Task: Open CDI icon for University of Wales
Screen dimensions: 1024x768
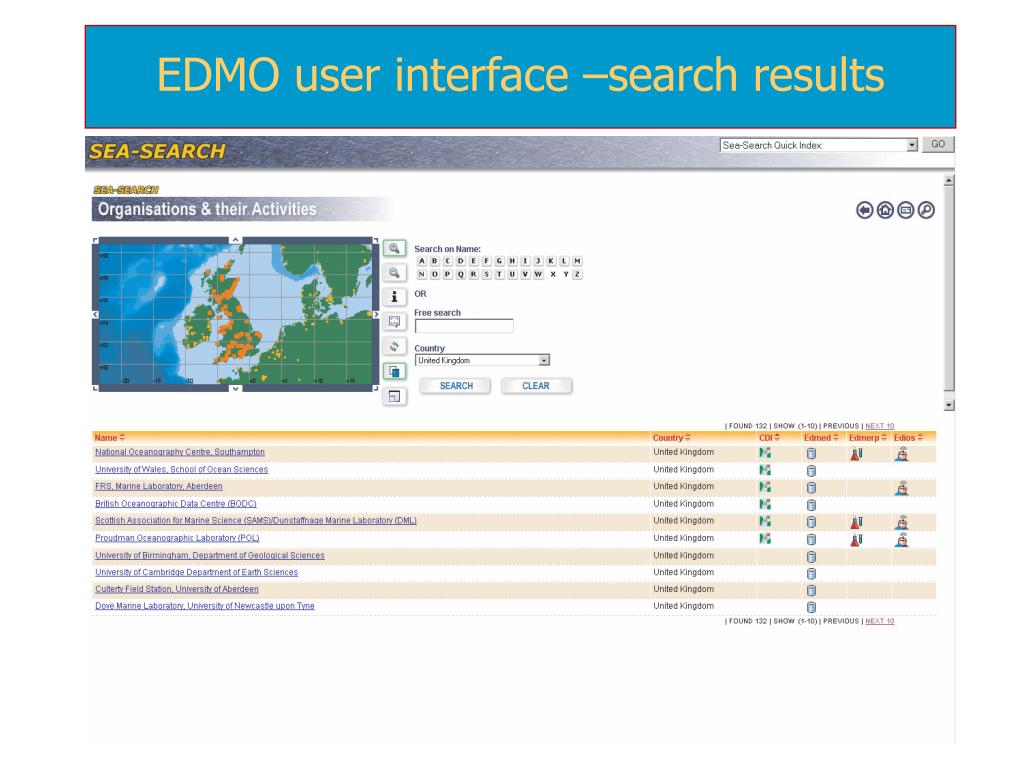Action: coord(765,470)
